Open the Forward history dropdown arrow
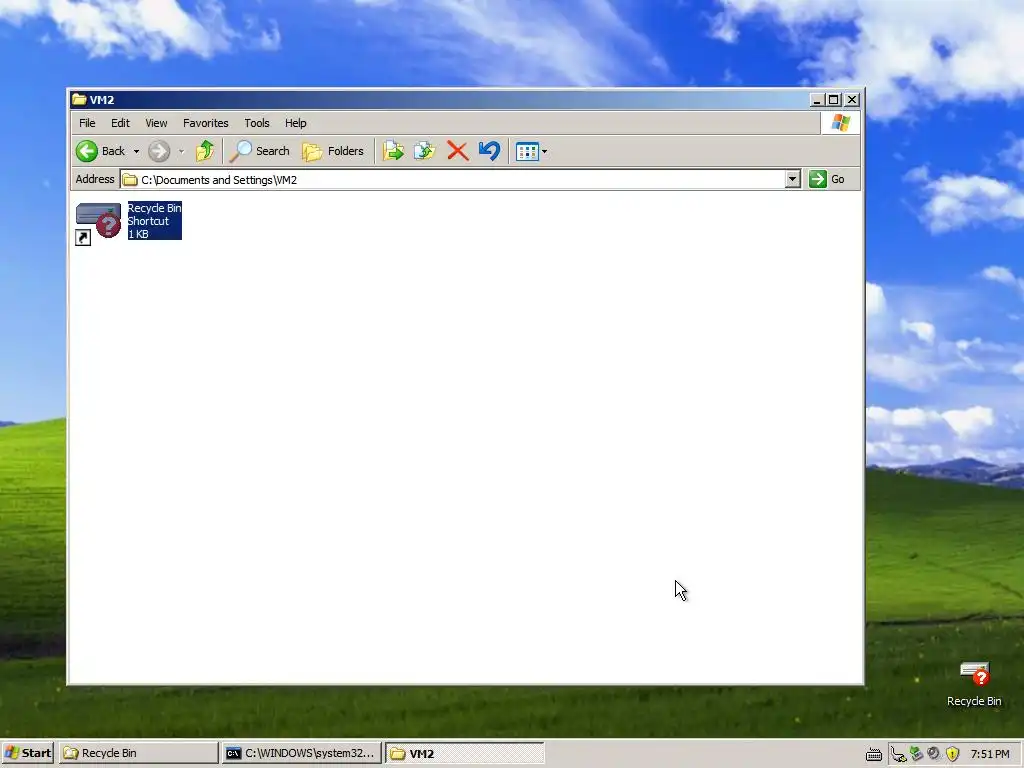1024x768 pixels. [x=182, y=152]
